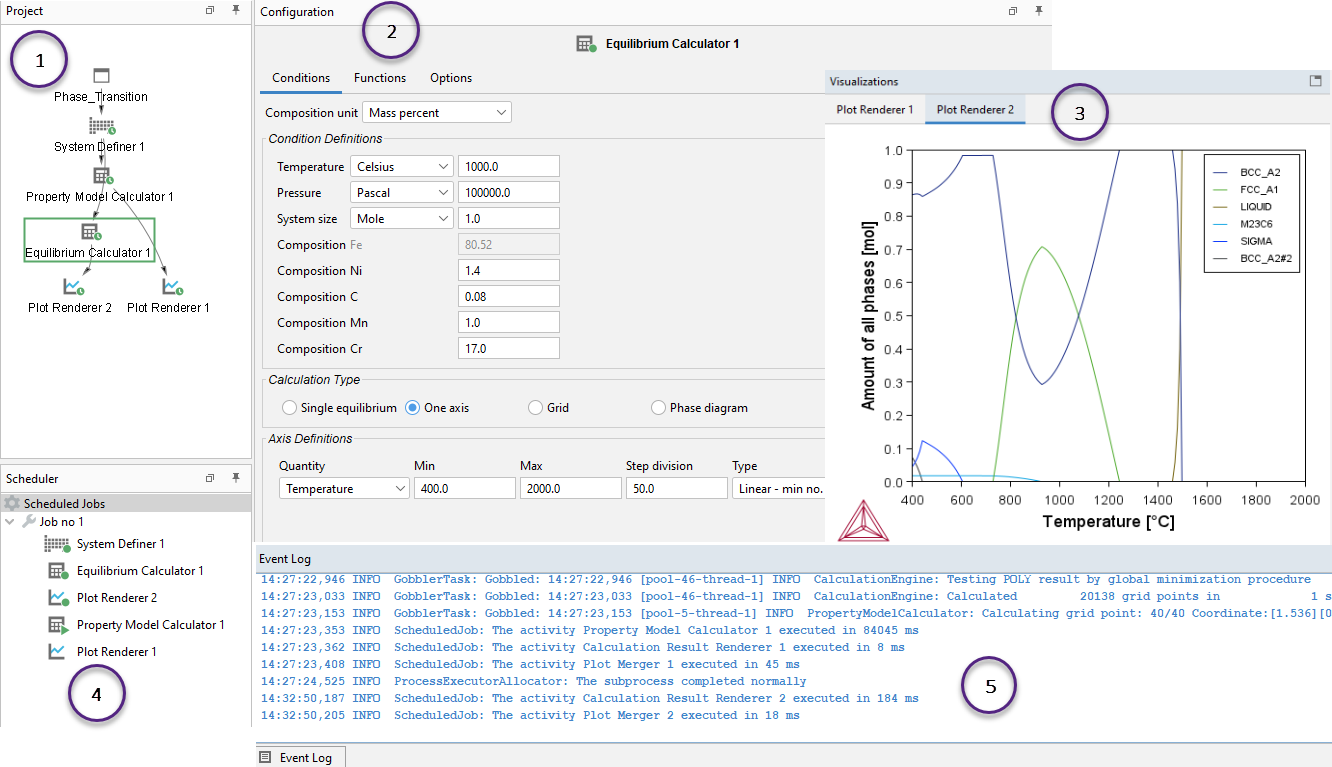Click the axis Min field 400.0

pyautogui.click(x=465, y=489)
